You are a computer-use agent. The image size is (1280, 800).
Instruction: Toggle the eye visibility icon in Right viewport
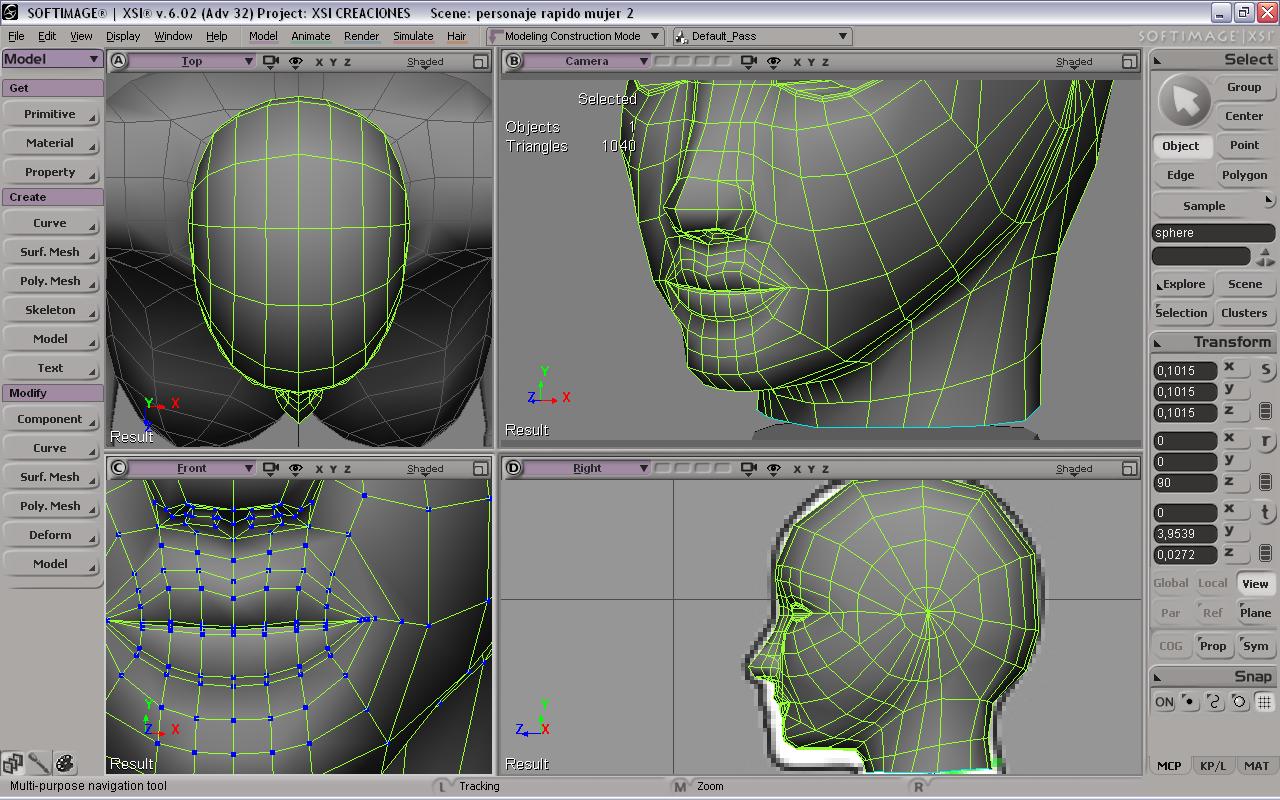click(x=774, y=468)
